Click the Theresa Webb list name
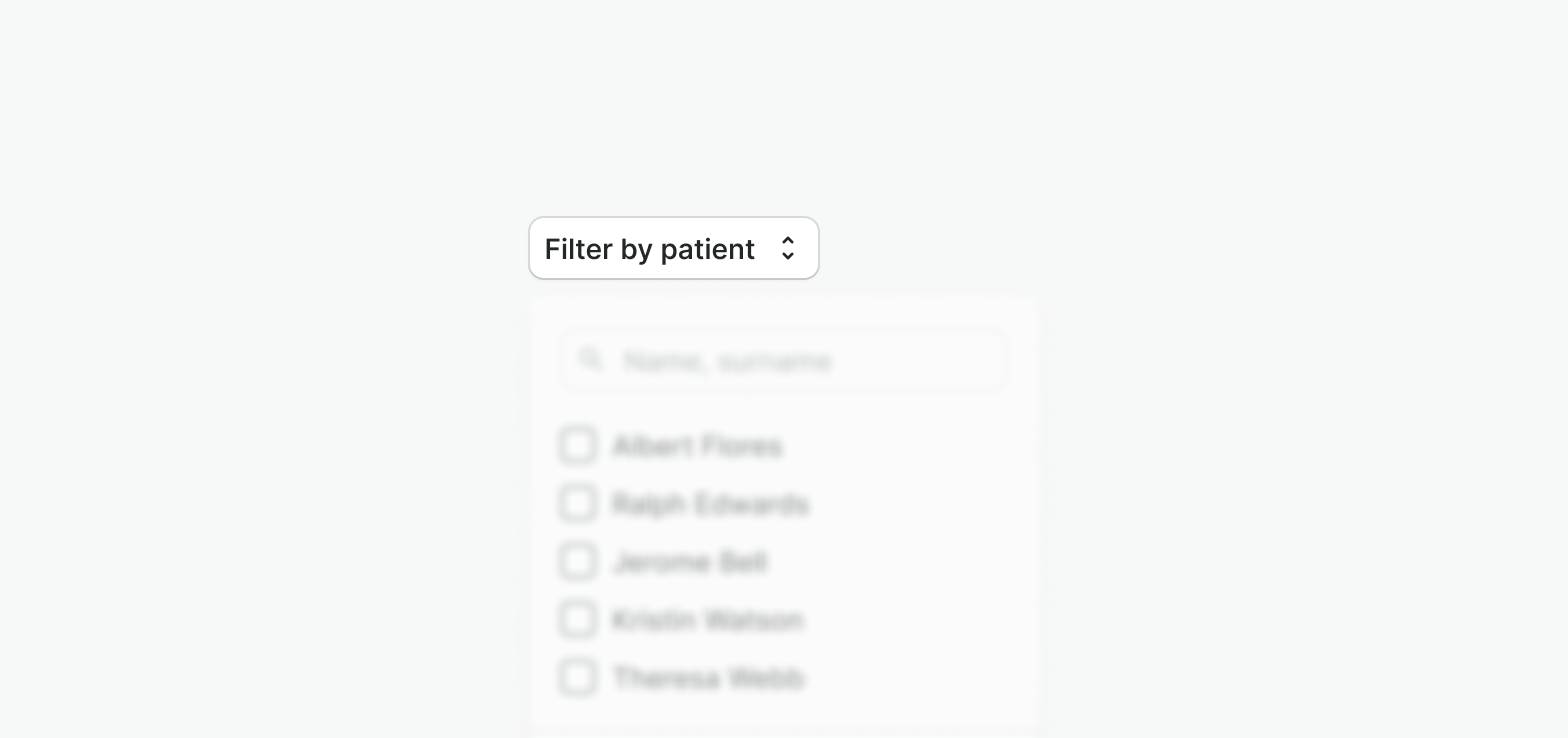 708,678
